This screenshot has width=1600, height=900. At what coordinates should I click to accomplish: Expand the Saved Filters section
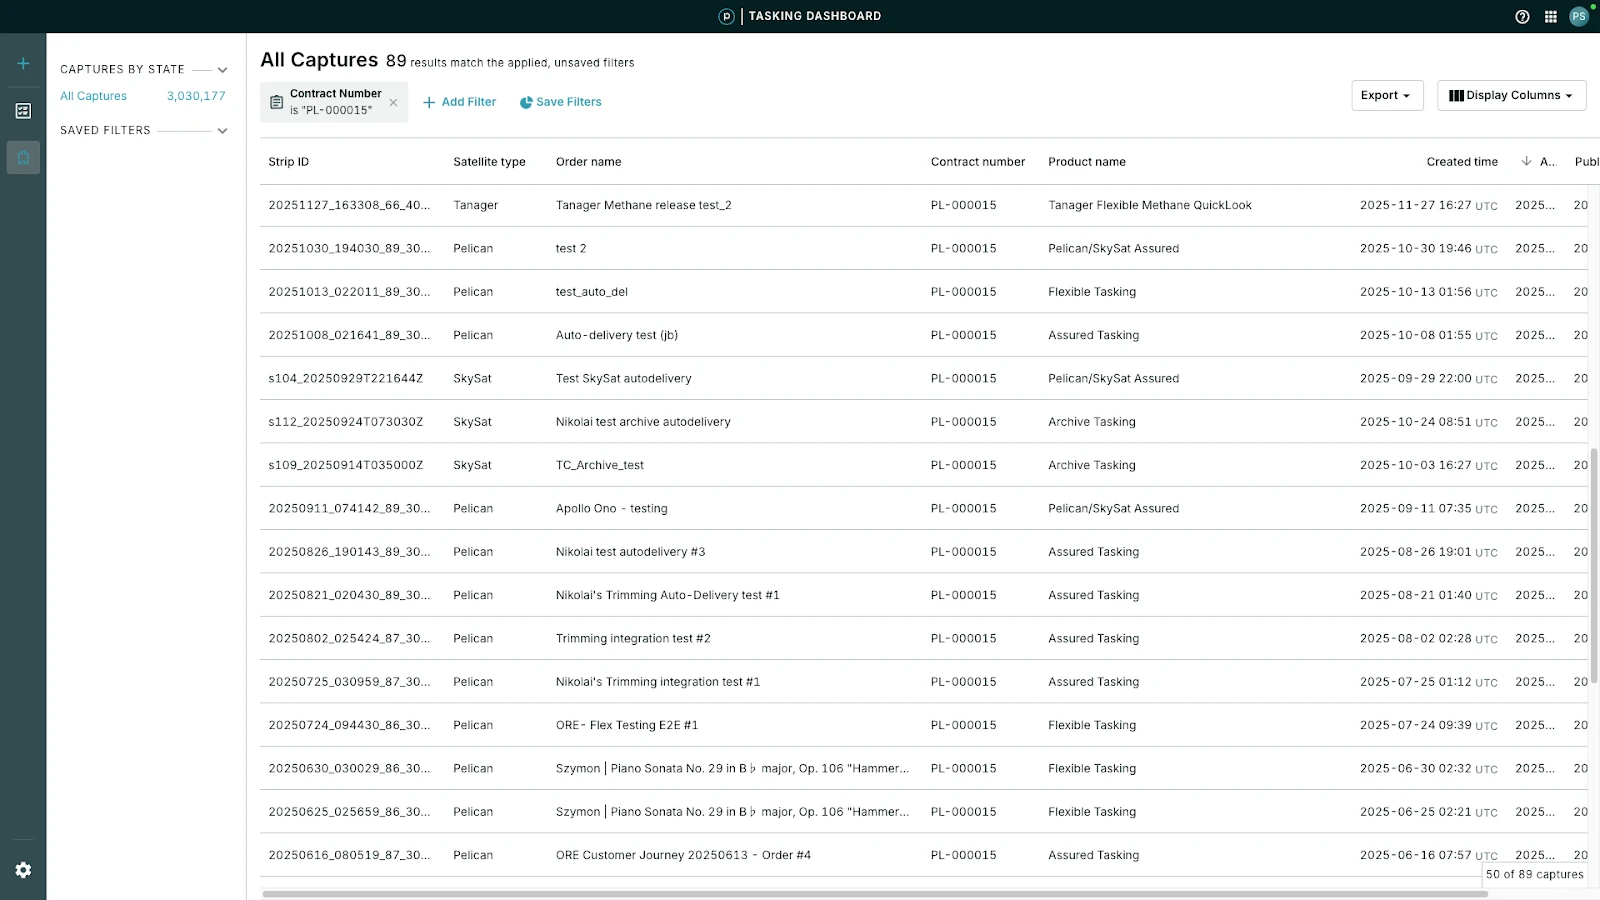[222, 131]
